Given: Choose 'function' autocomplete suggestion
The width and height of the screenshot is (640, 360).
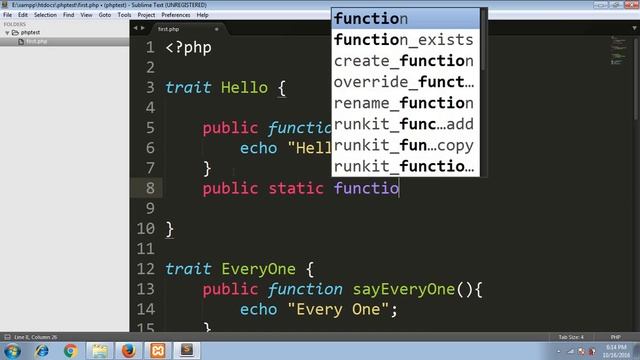Looking at the screenshot, I should point(406,18).
